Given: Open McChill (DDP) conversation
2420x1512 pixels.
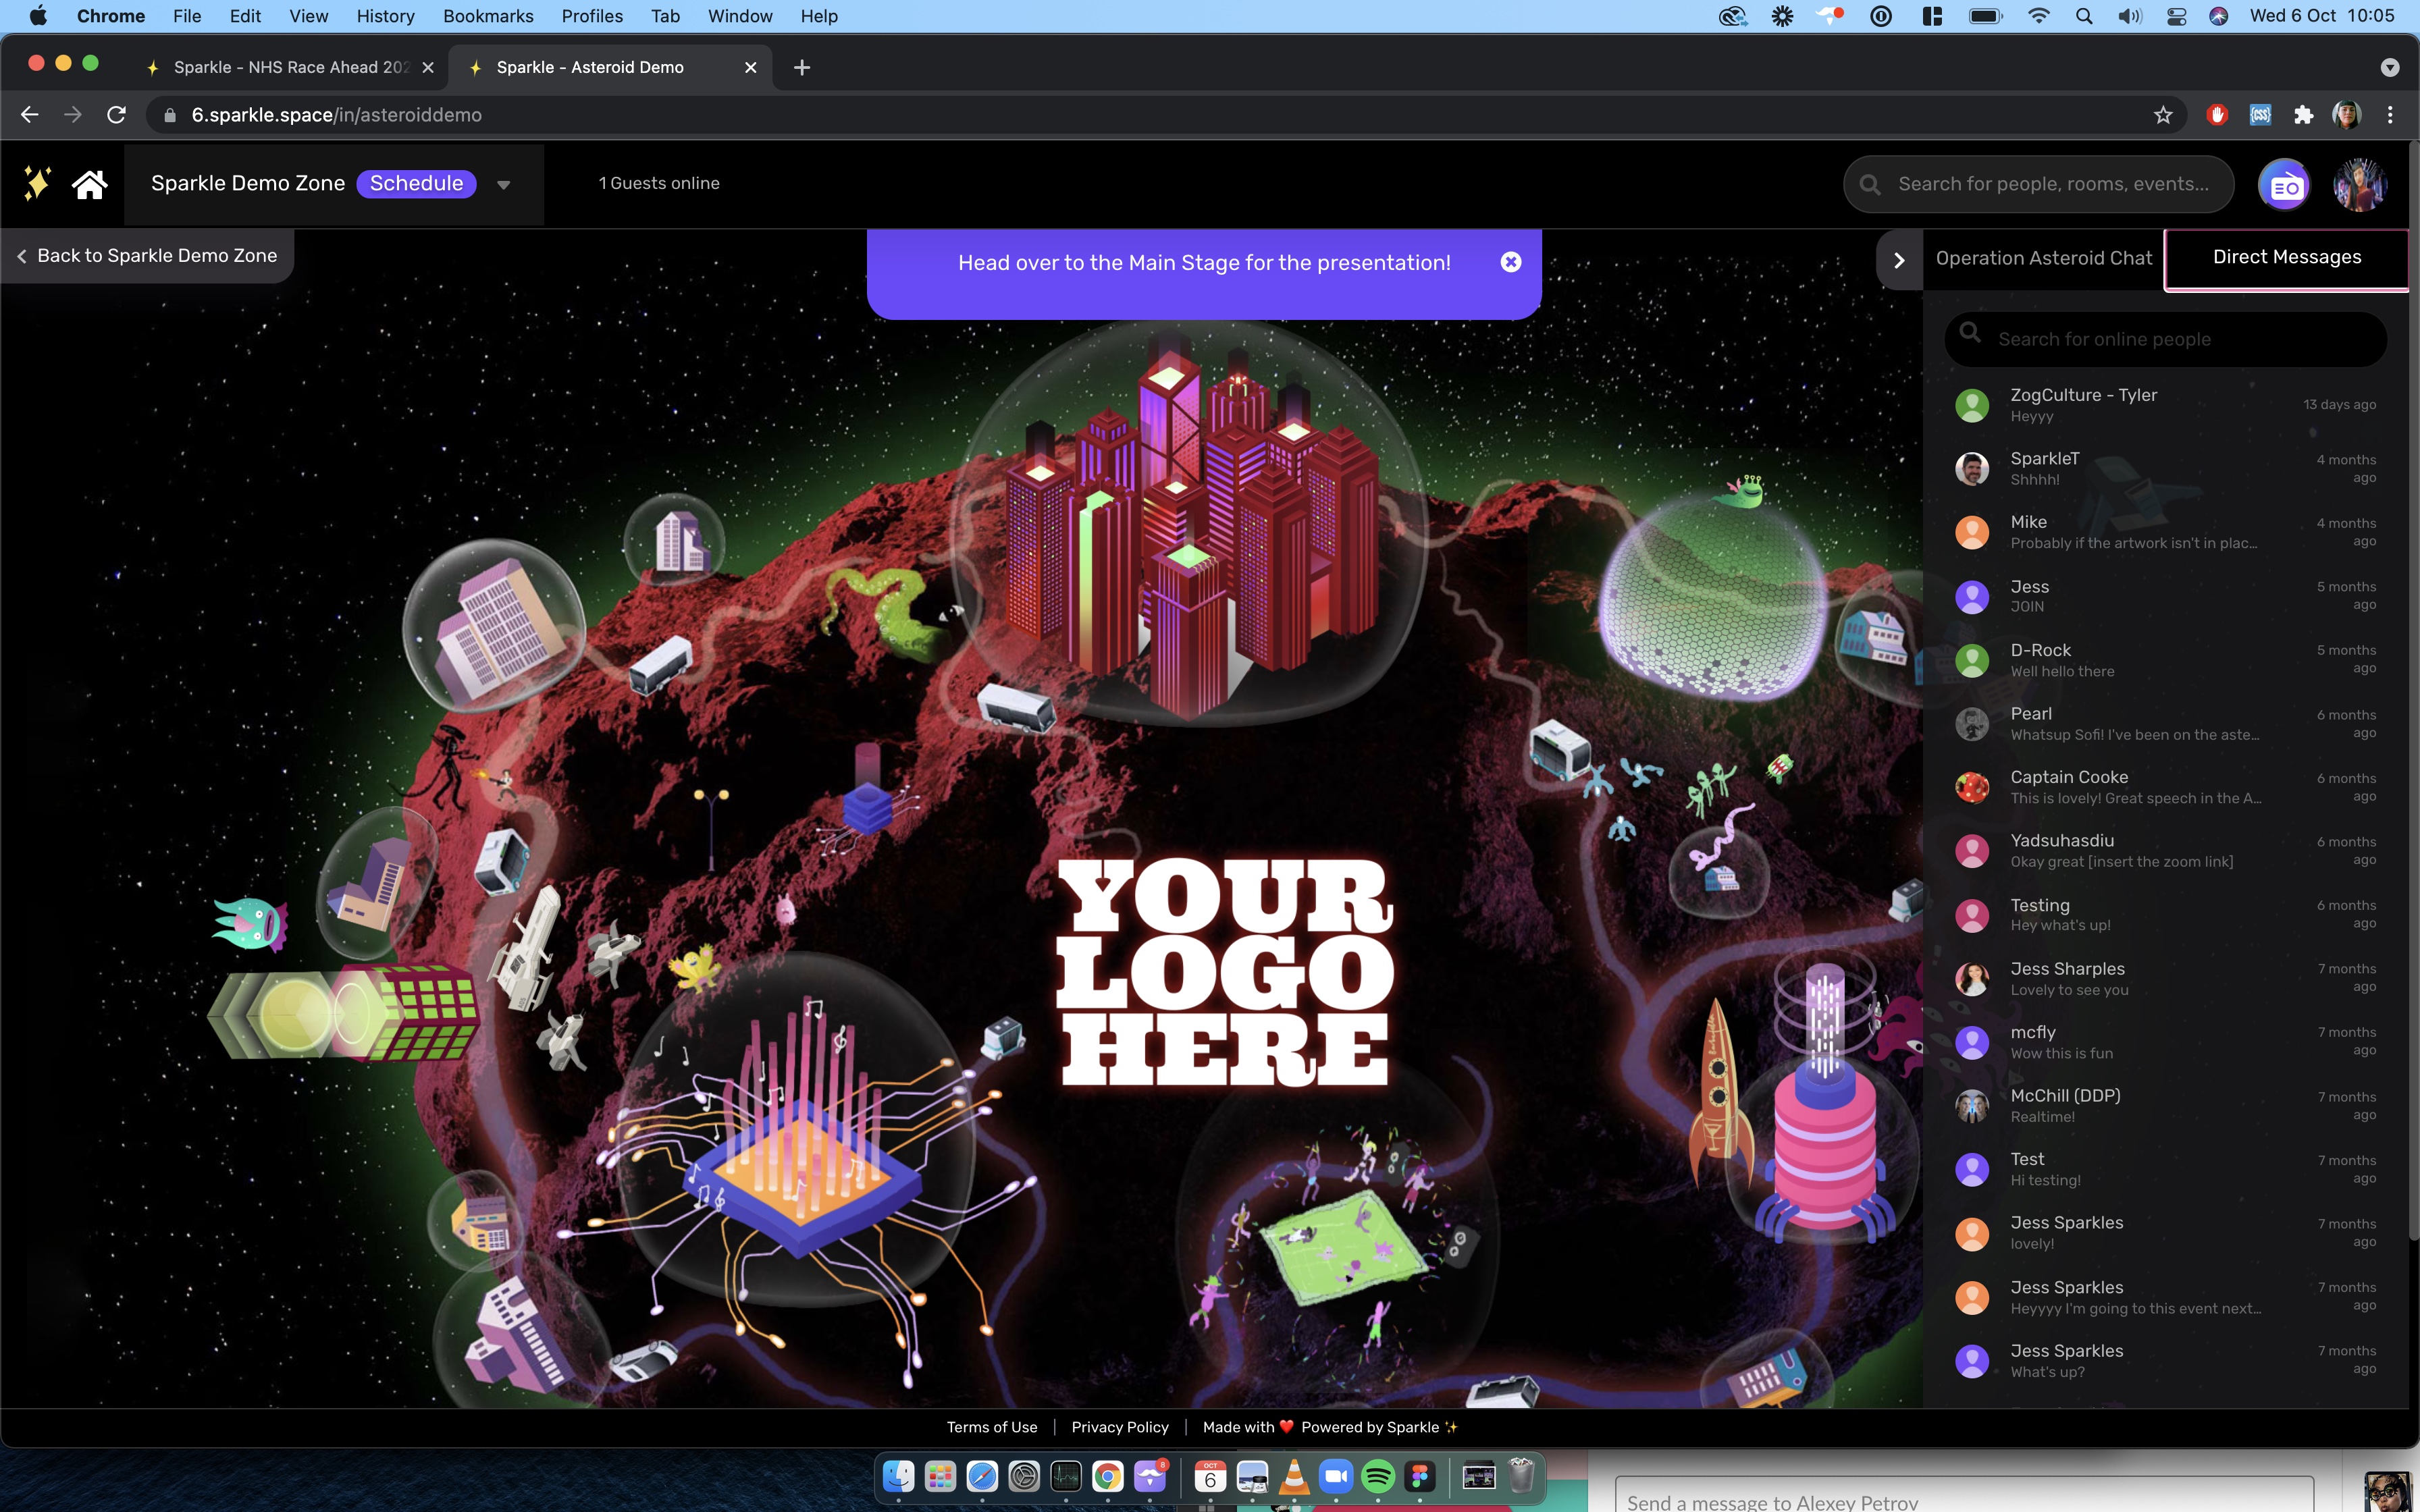Looking at the screenshot, I should 2165,1106.
